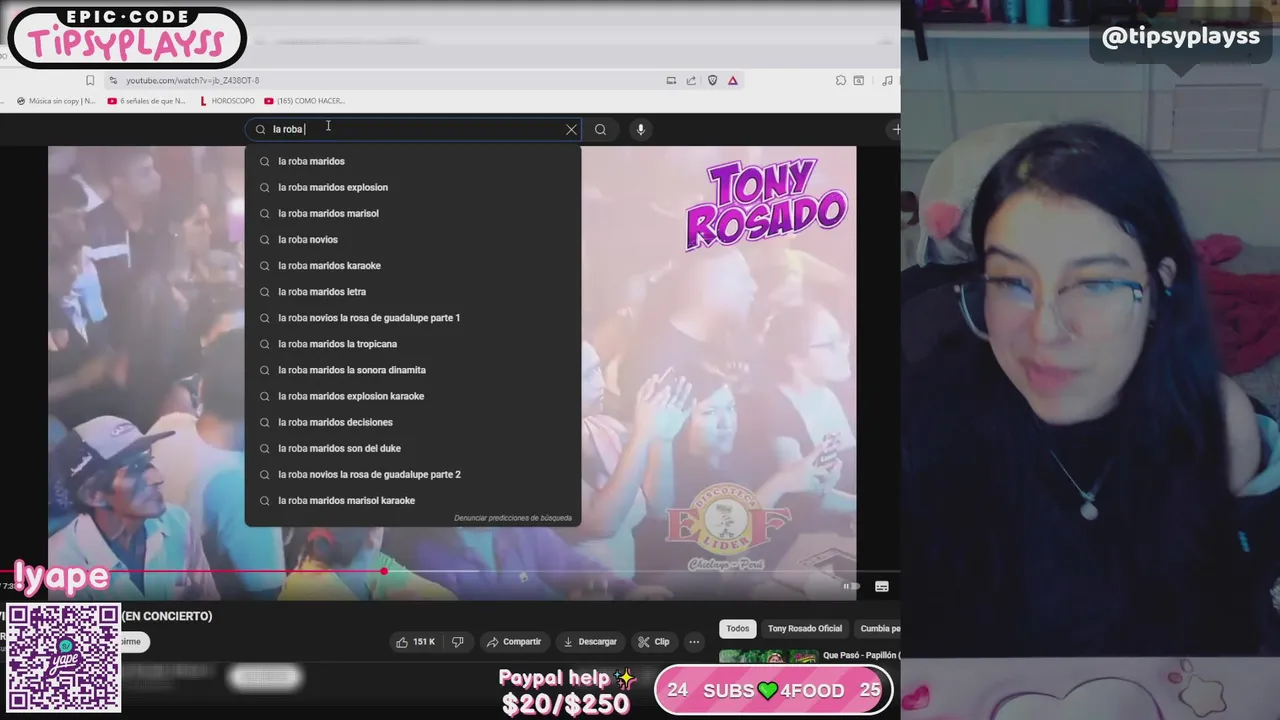Viewport: 1280px width, 720px height.
Task: Open more actions three-dot menu
Action: tap(694, 642)
